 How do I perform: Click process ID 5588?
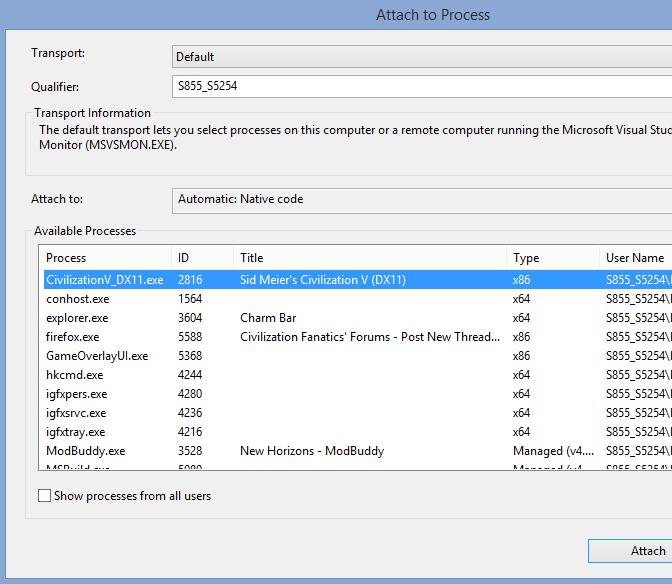pos(190,337)
